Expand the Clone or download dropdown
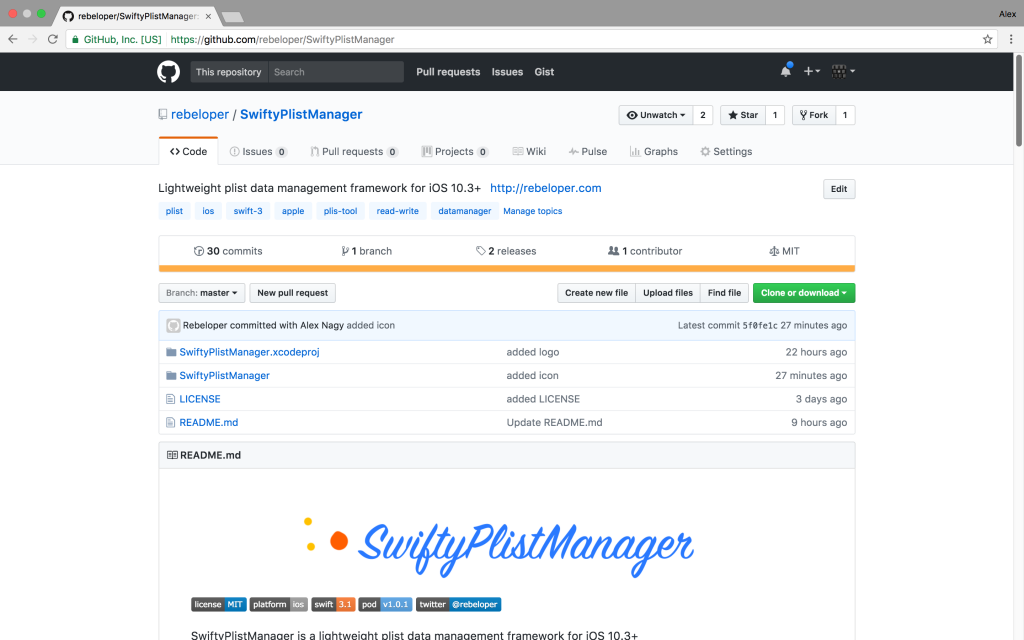The image size is (1024, 640). tap(804, 293)
